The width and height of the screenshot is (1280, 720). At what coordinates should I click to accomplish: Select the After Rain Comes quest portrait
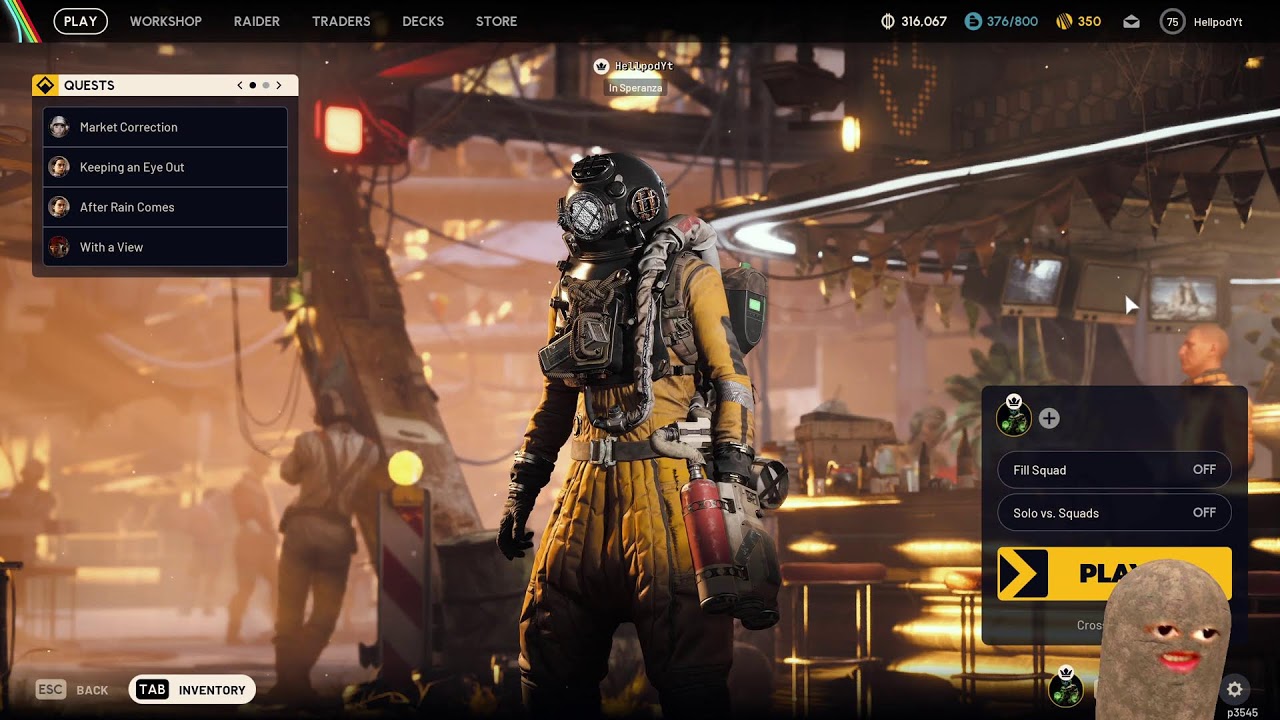tap(59, 207)
